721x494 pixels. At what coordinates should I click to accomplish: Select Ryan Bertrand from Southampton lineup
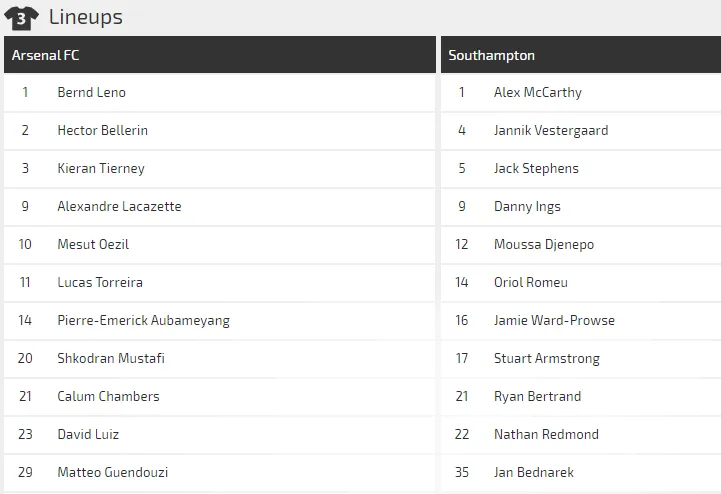coord(537,396)
